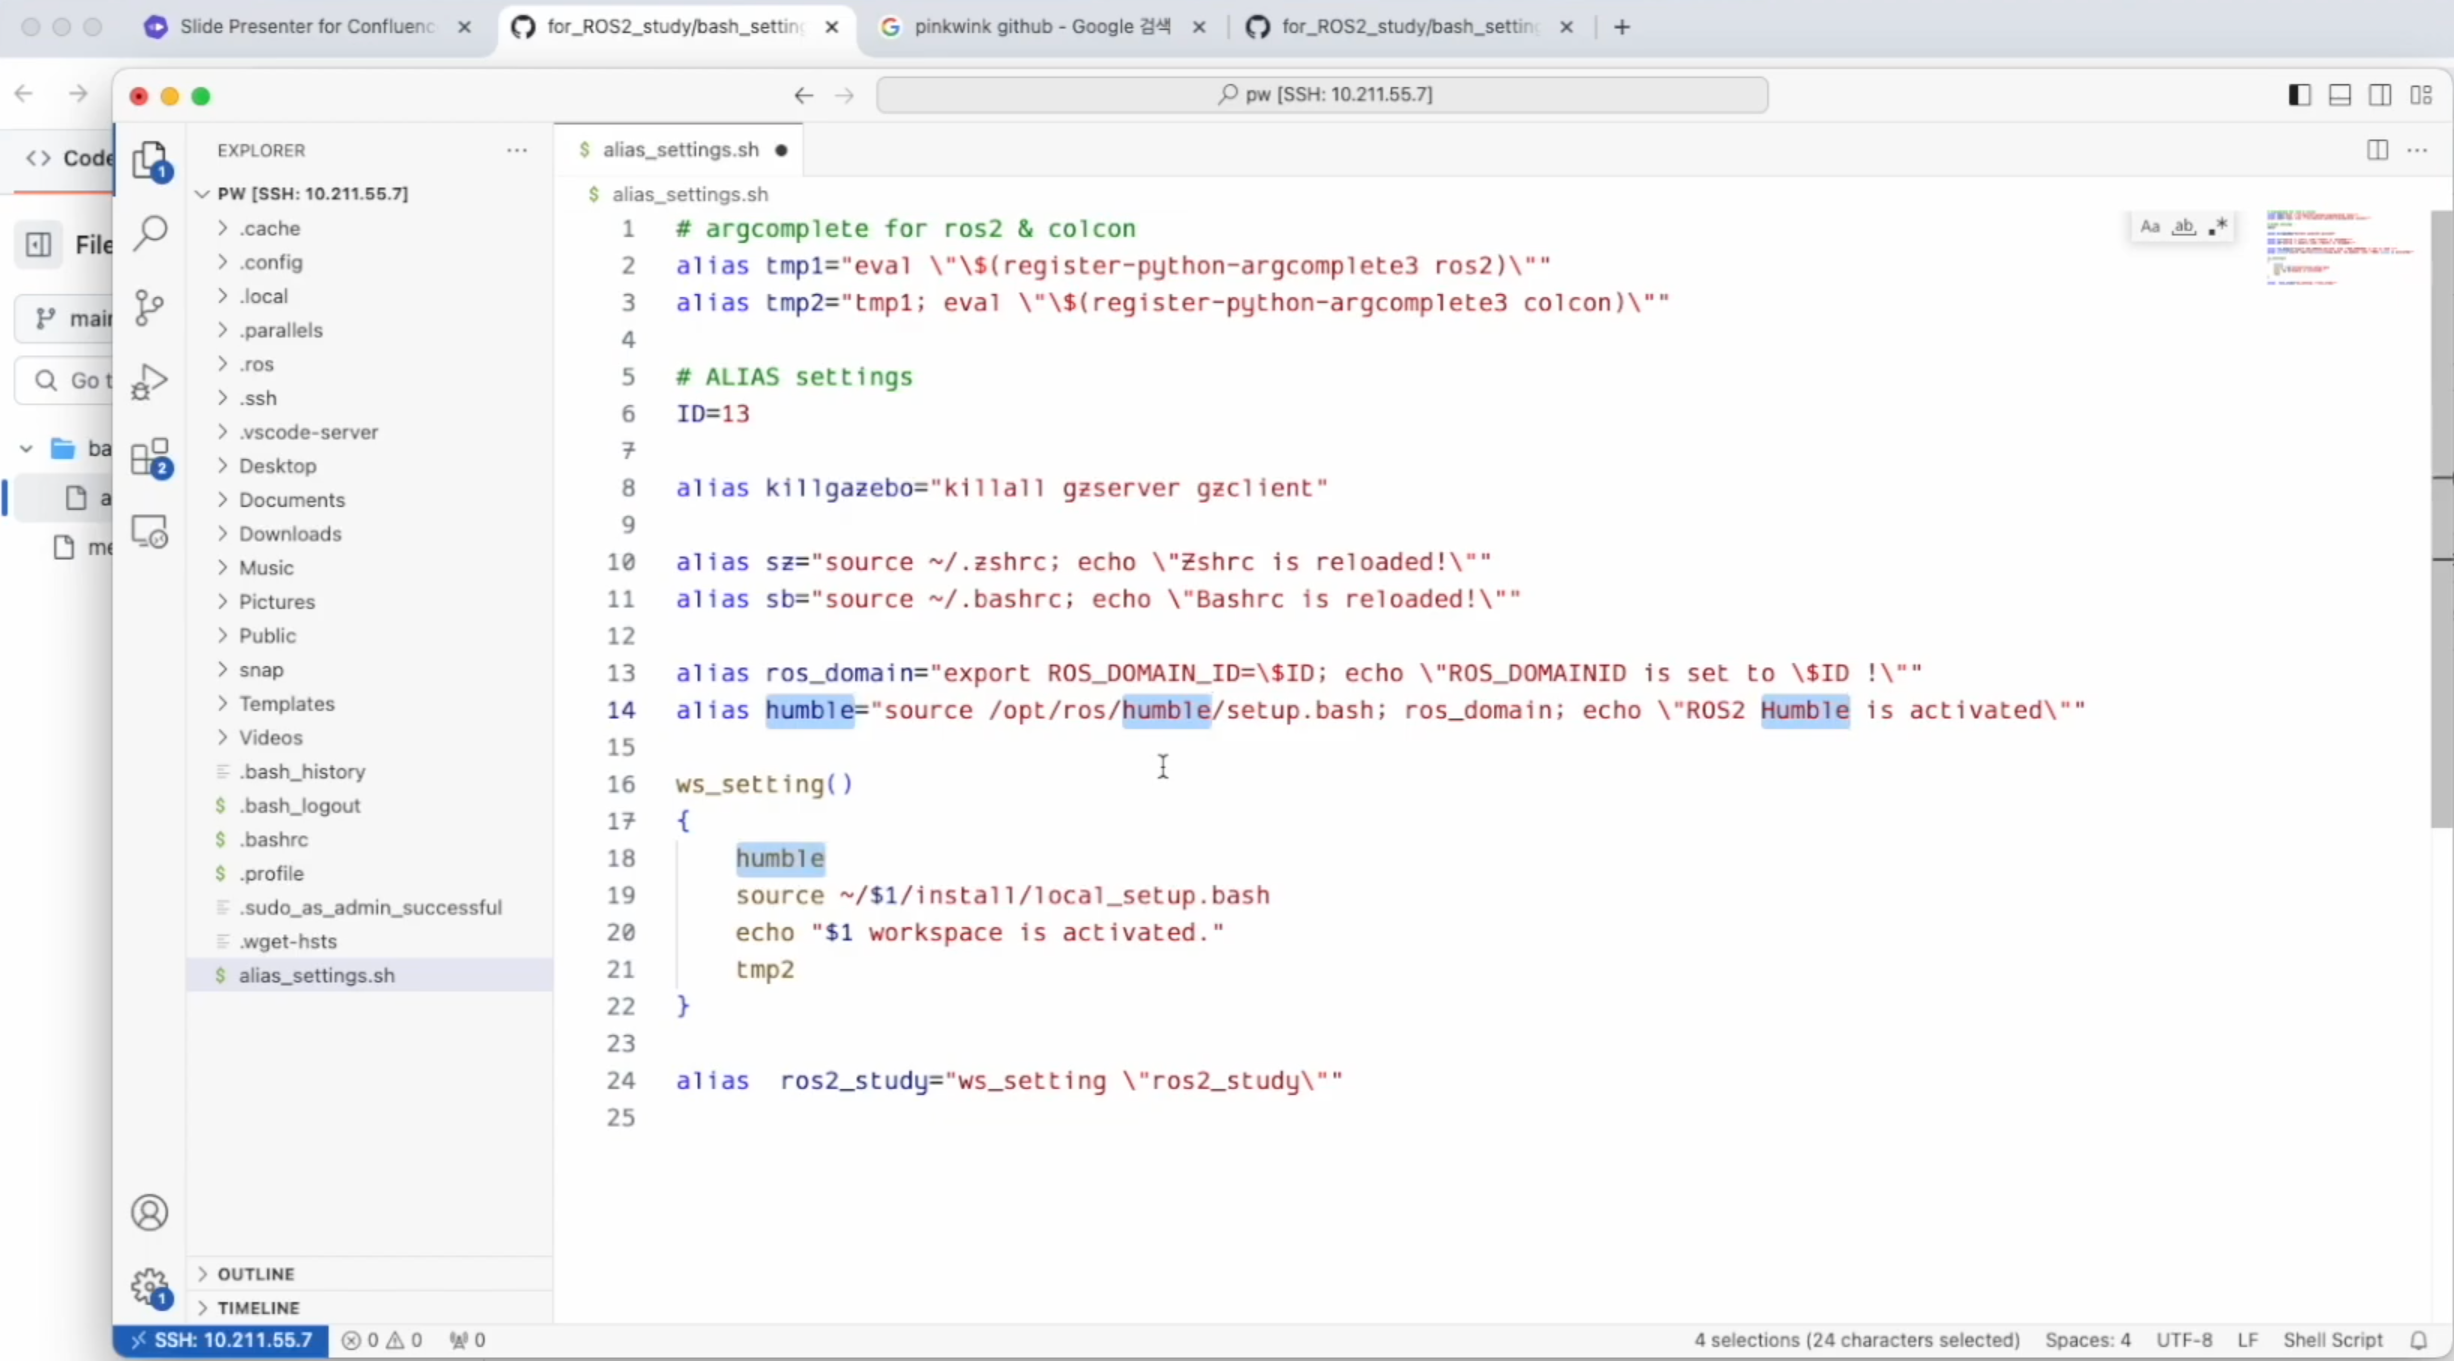
Task: Open the Remote Explorer view
Action: pos(150,532)
